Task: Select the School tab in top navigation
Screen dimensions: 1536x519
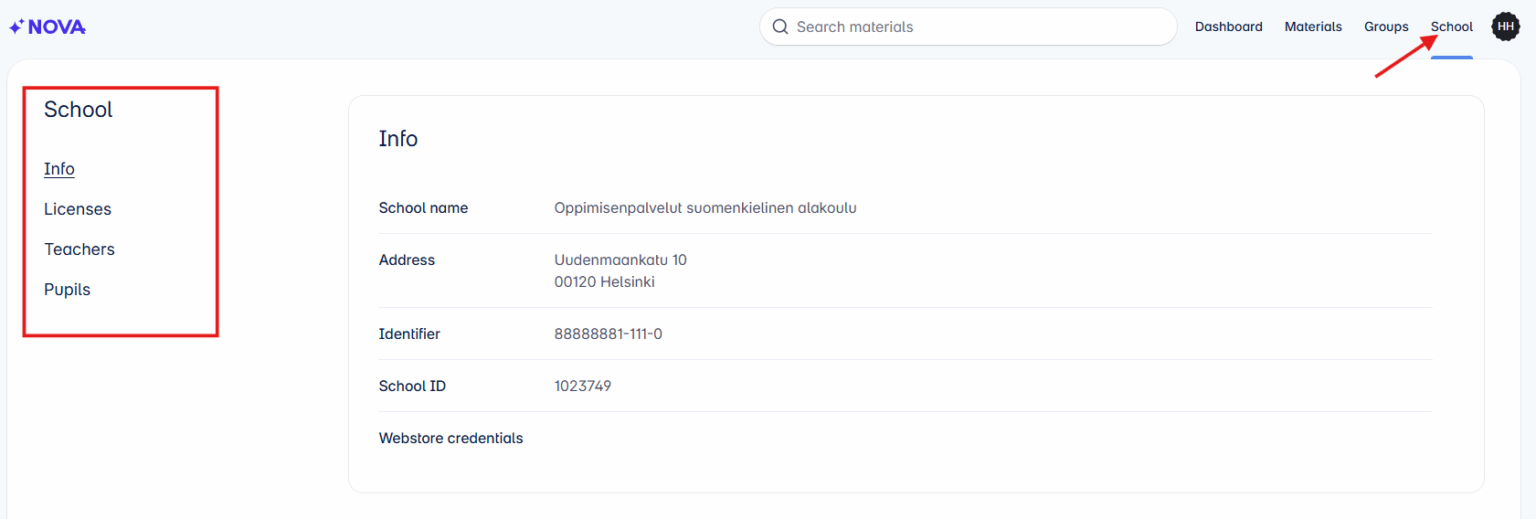Action: 1451,27
